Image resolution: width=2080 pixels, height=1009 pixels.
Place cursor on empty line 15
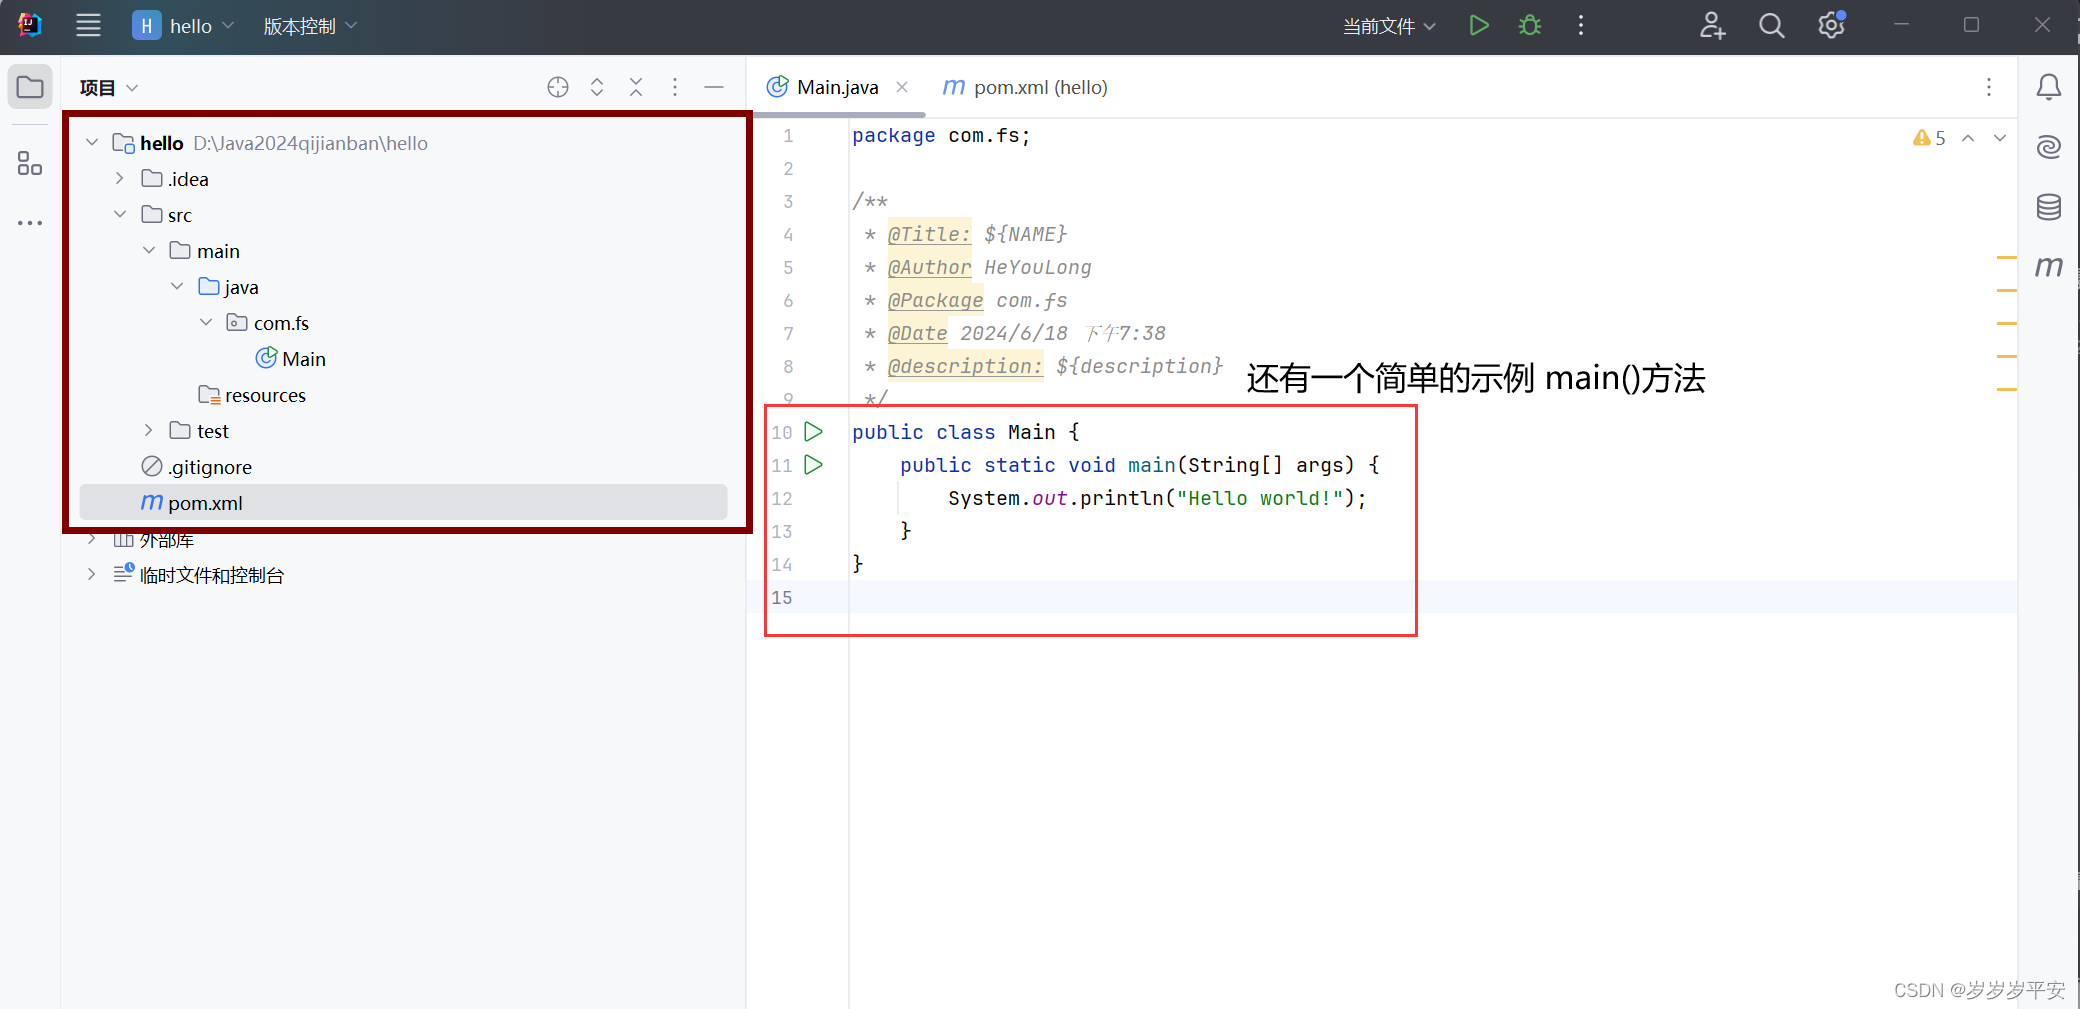1432,597
